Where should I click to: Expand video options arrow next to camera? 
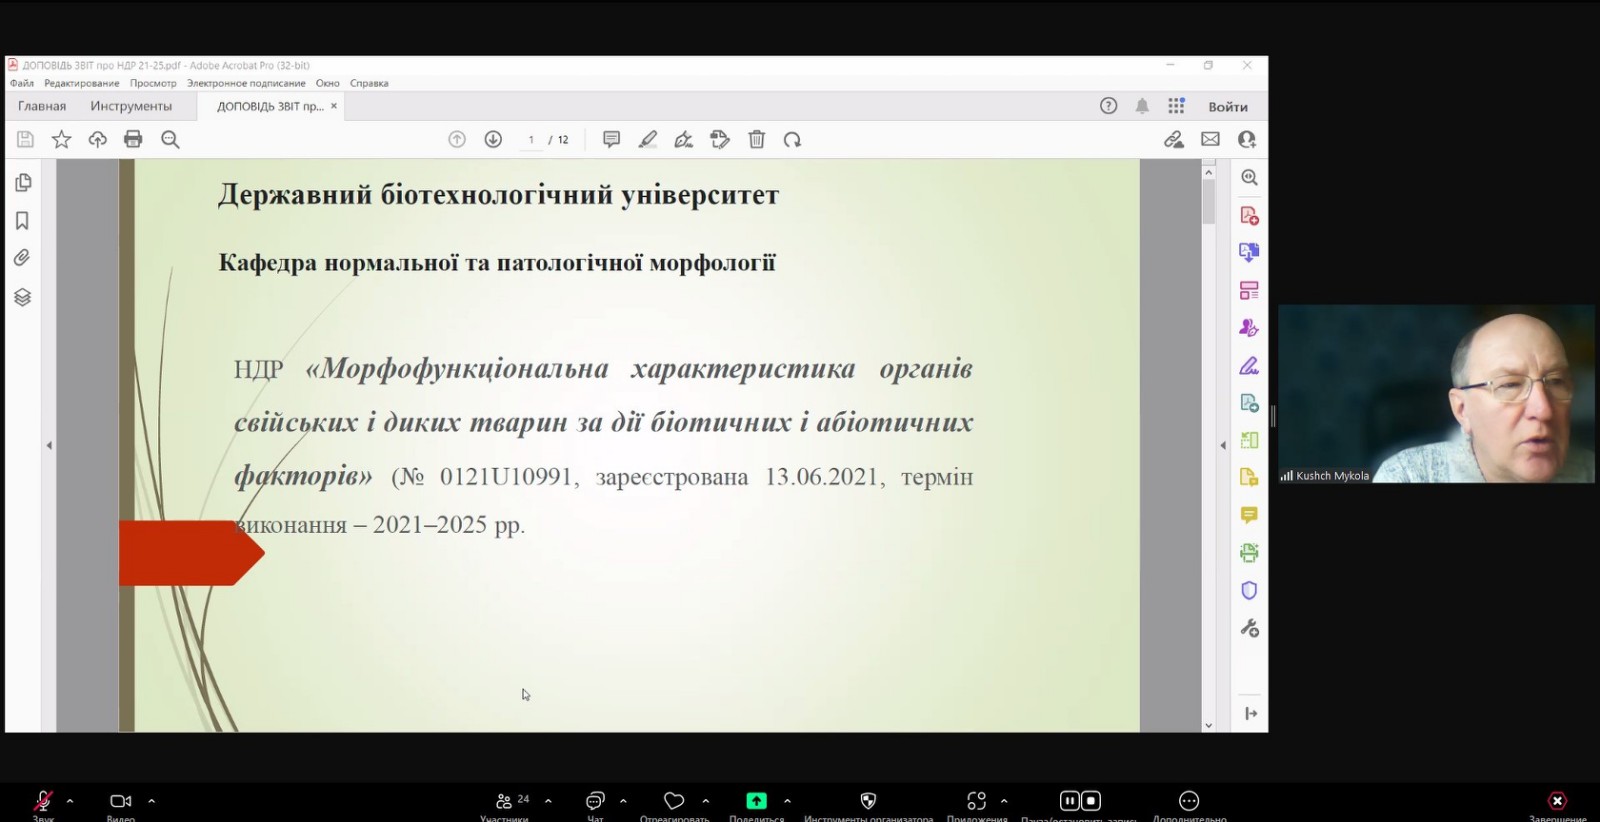152,801
